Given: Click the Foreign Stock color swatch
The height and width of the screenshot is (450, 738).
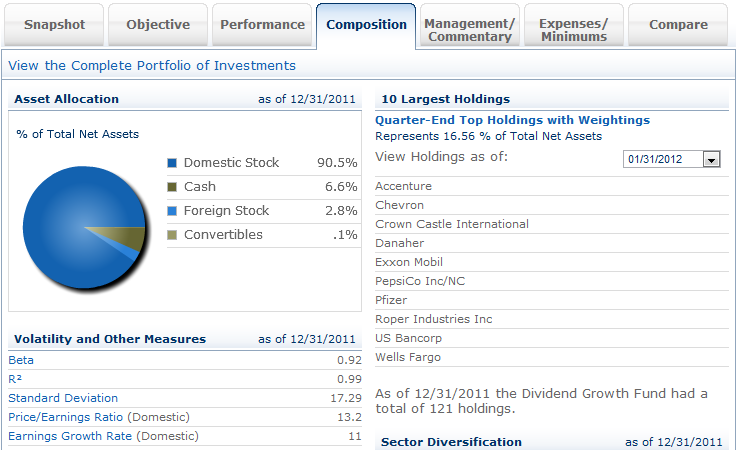Looking at the screenshot, I should [172, 211].
